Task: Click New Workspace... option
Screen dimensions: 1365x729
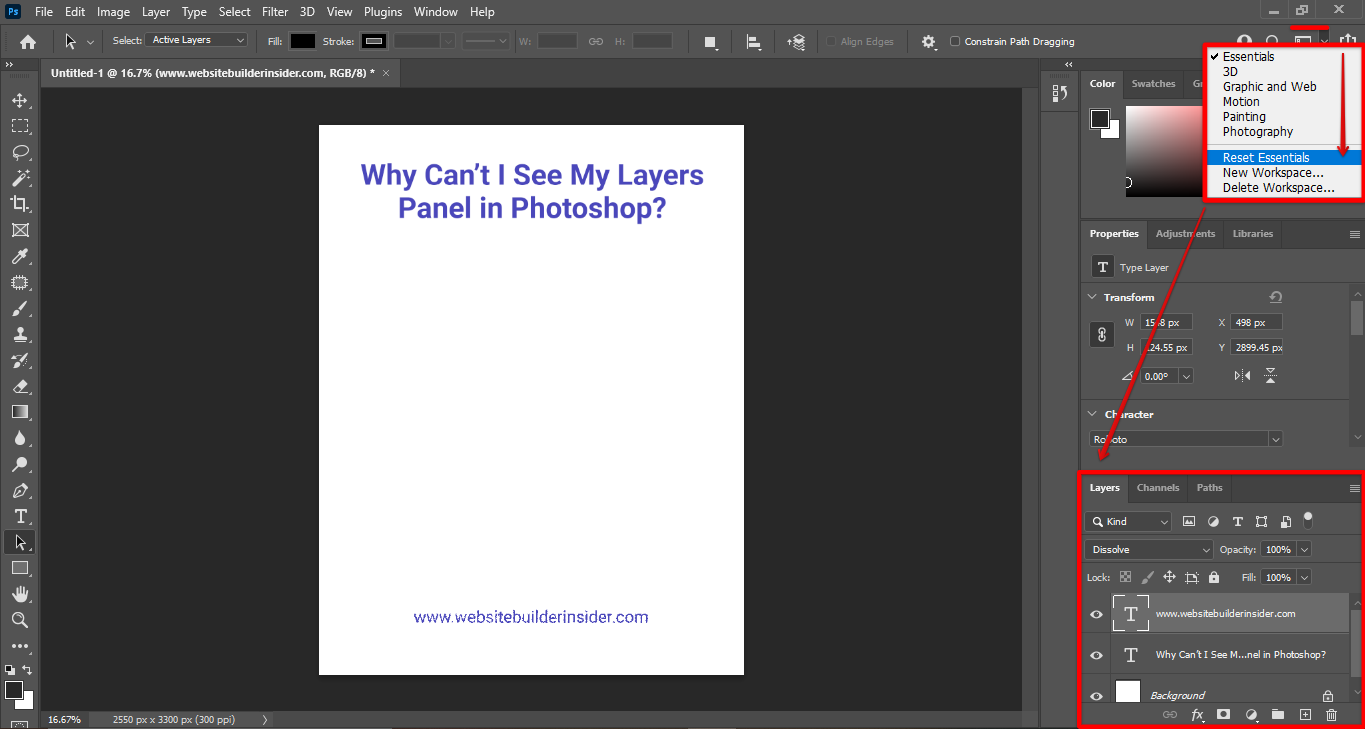Action: click(1272, 173)
